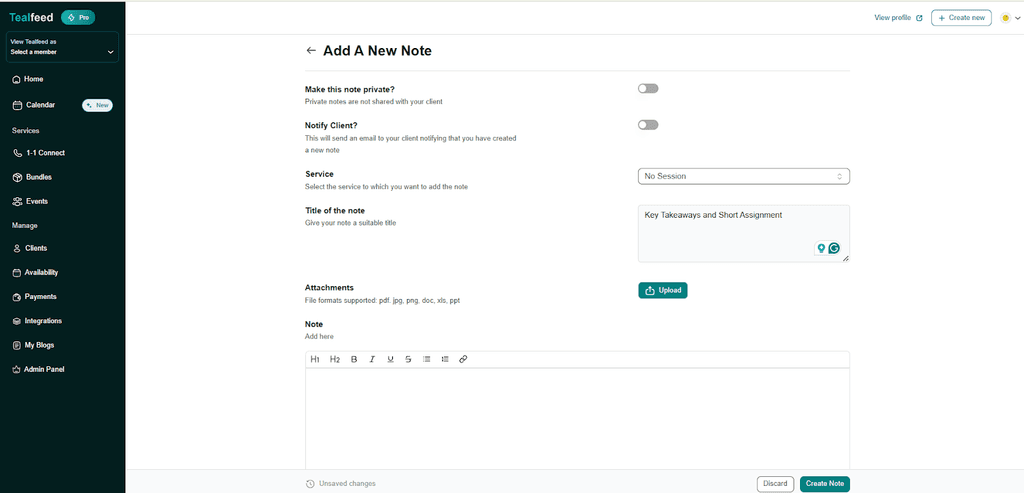1024x493 pixels.
Task: Toggle bold formatting in note editor
Action: [354, 359]
